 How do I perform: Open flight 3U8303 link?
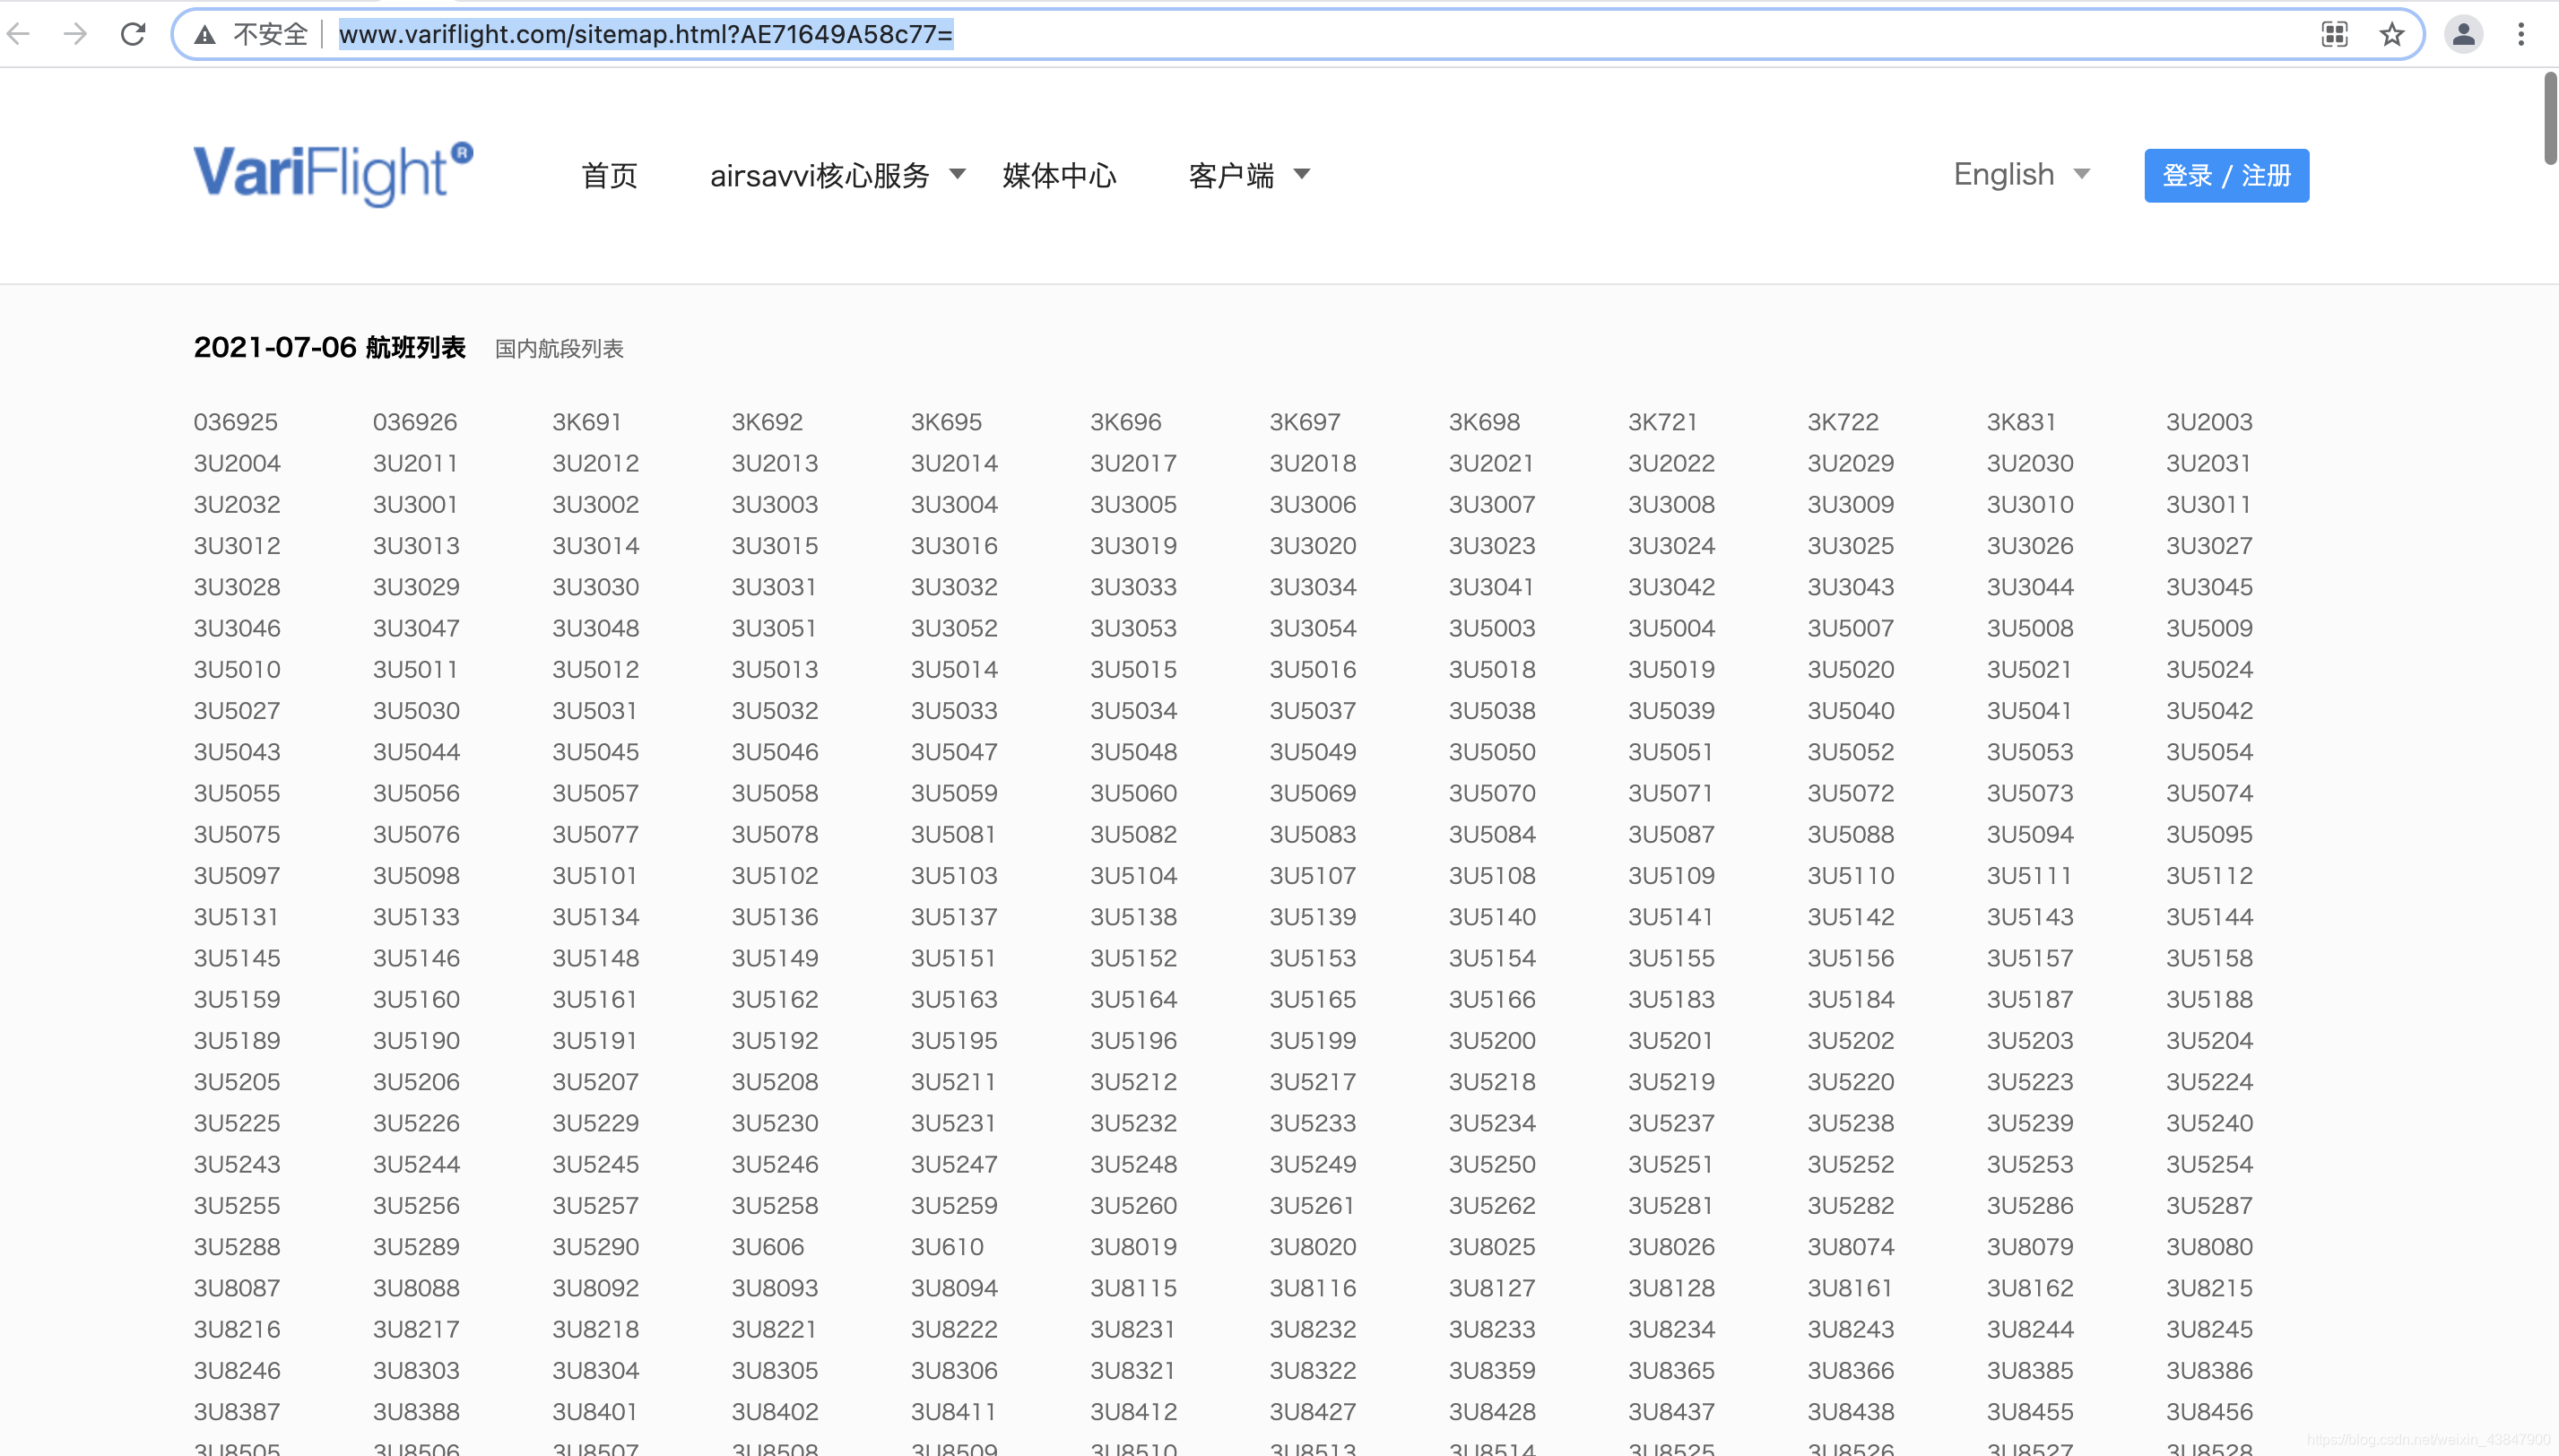point(416,1371)
